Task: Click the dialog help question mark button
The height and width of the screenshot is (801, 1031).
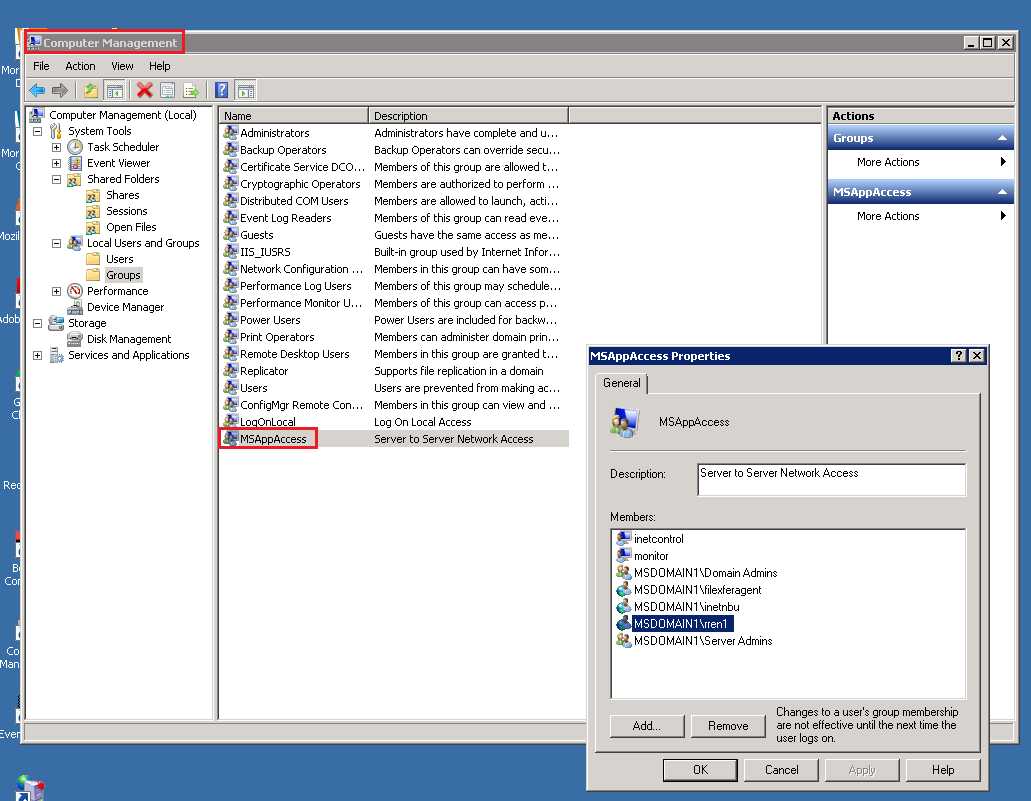Action: pyautogui.click(x=958, y=356)
